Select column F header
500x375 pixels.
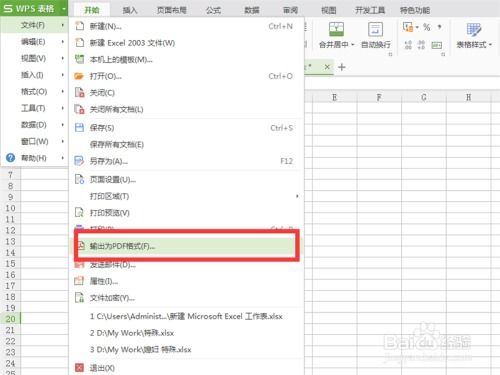(x=379, y=97)
